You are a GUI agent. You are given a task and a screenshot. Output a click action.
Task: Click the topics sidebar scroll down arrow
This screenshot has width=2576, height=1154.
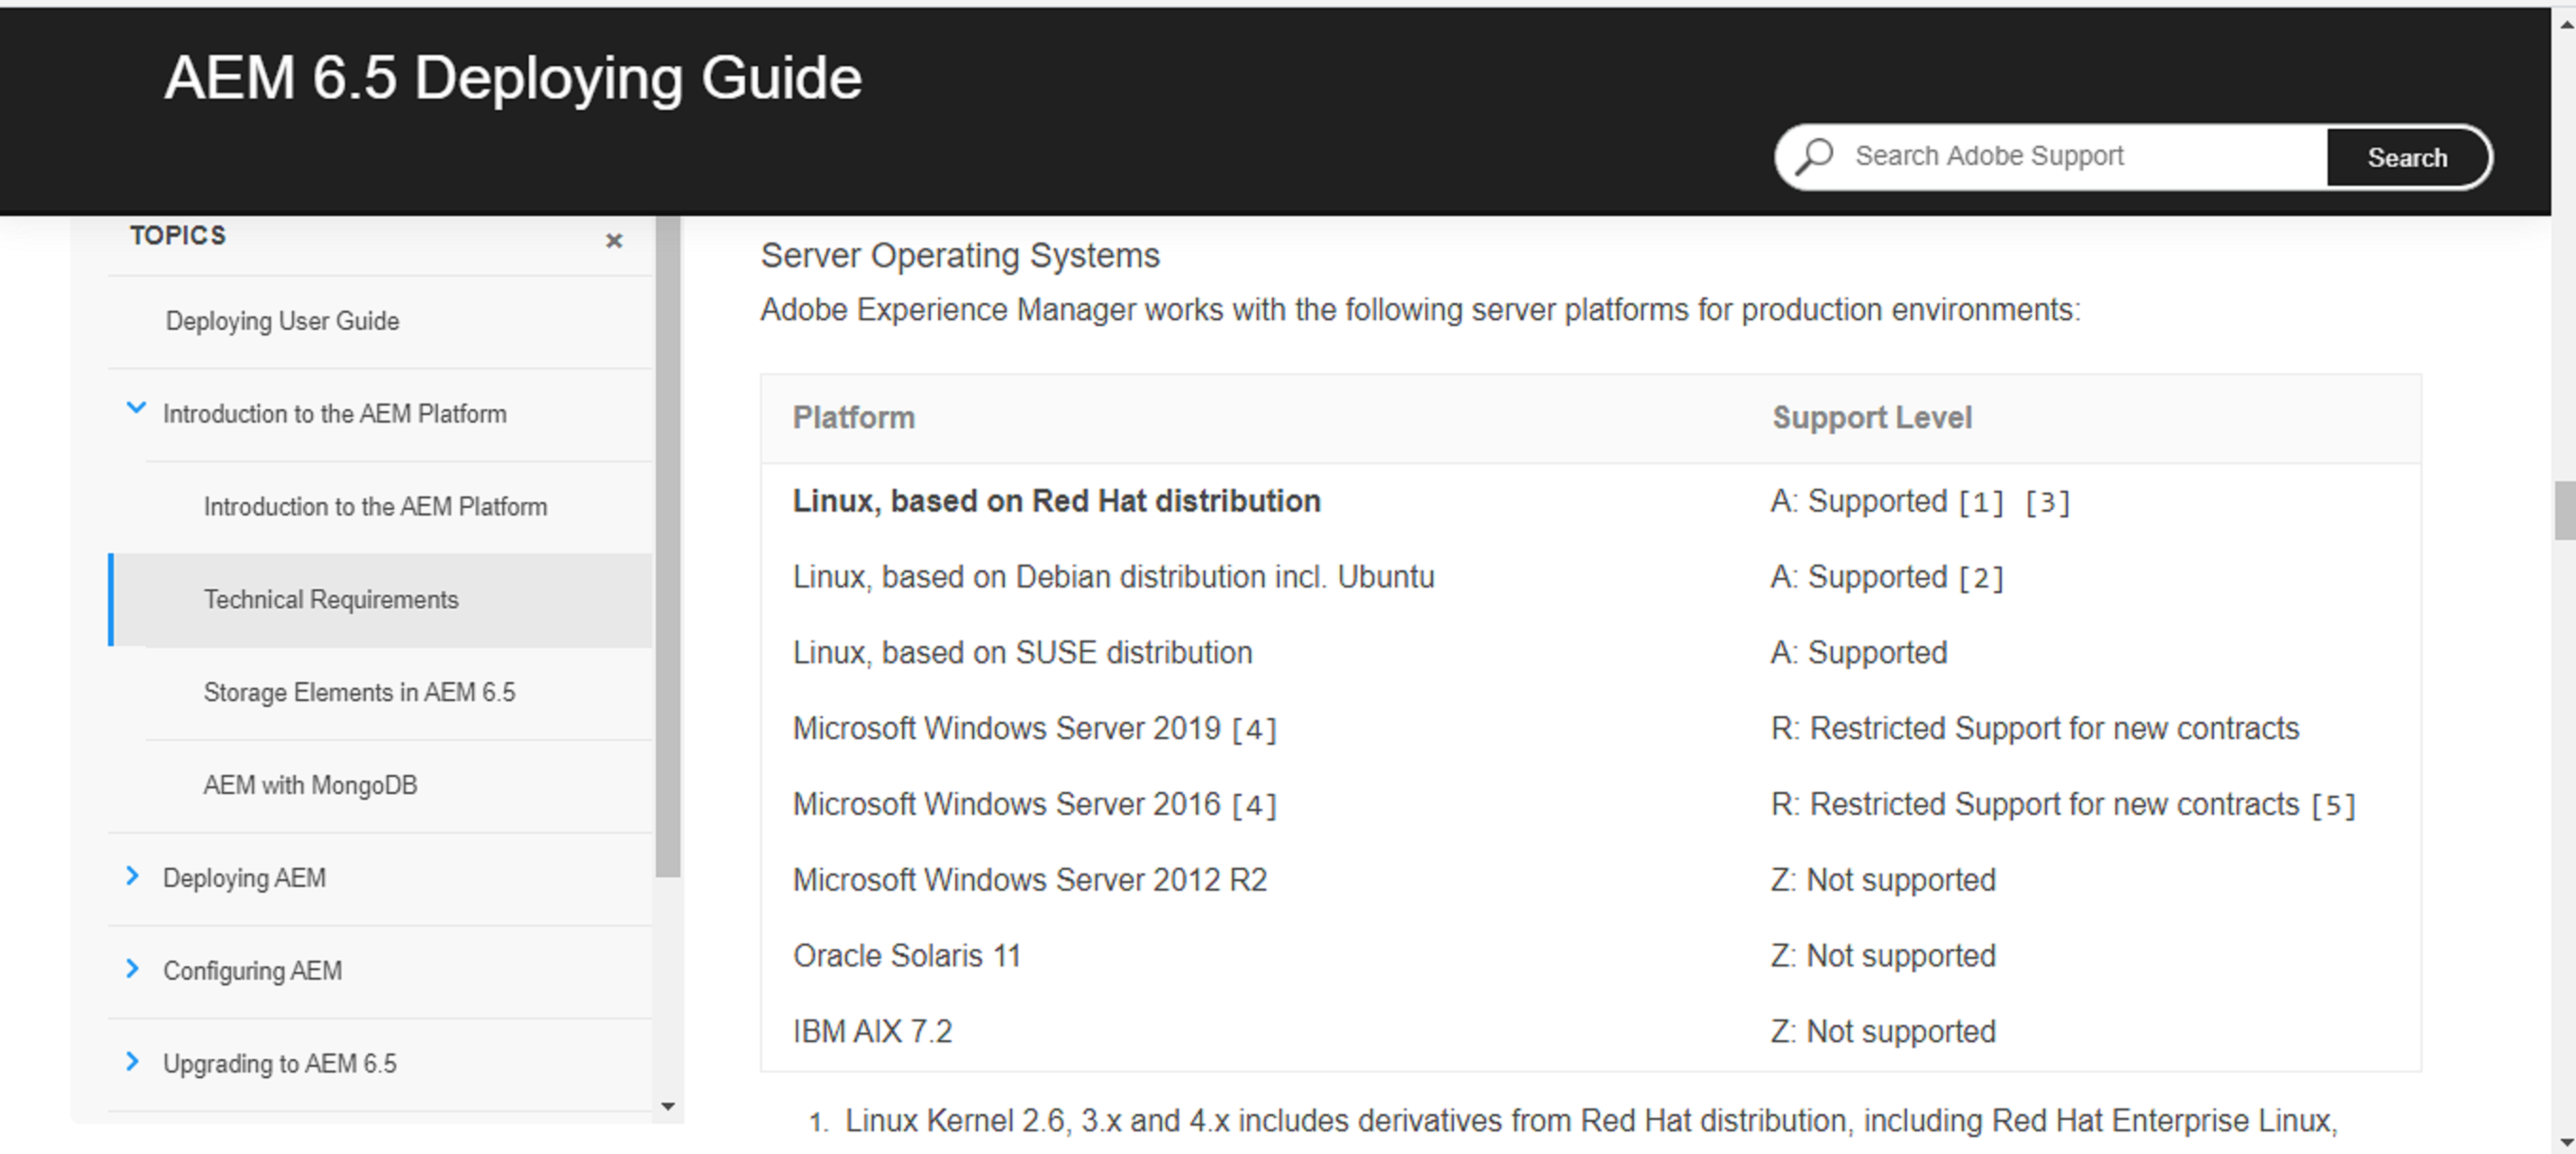coord(668,1106)
